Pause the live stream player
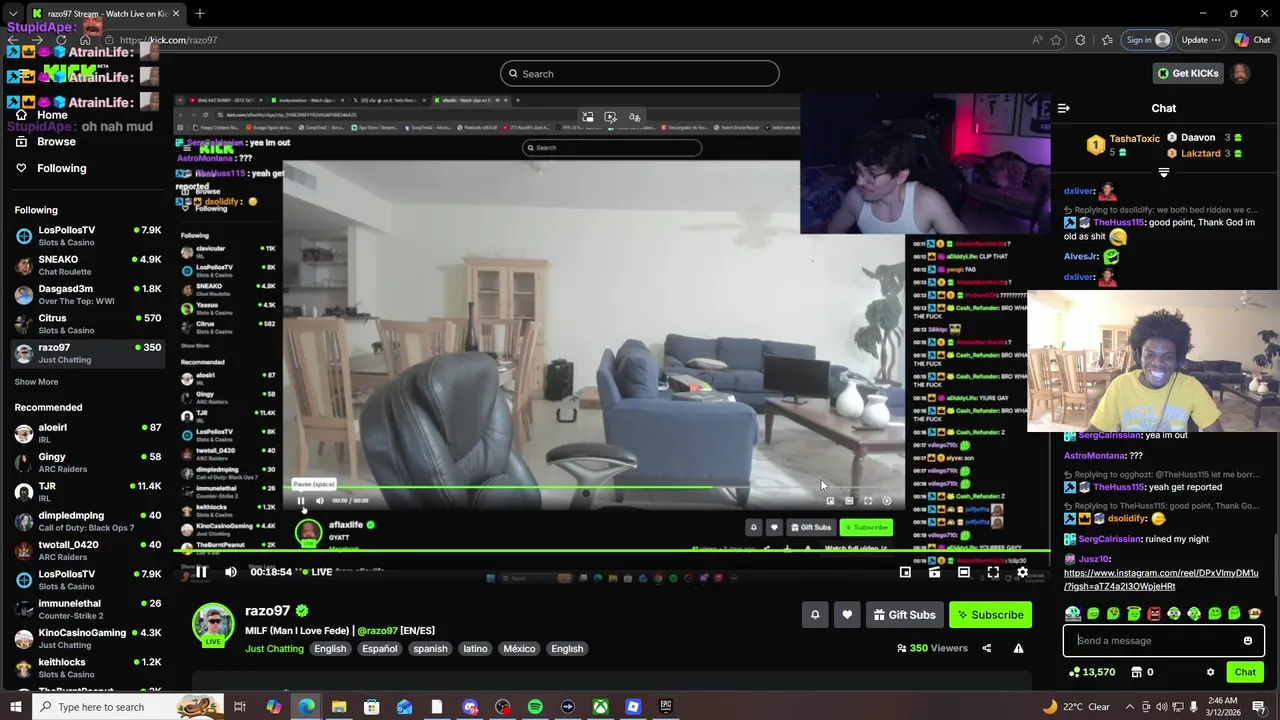Image resolution: width=1280 pixels, height=720 pixels. (x=201, y=572)
